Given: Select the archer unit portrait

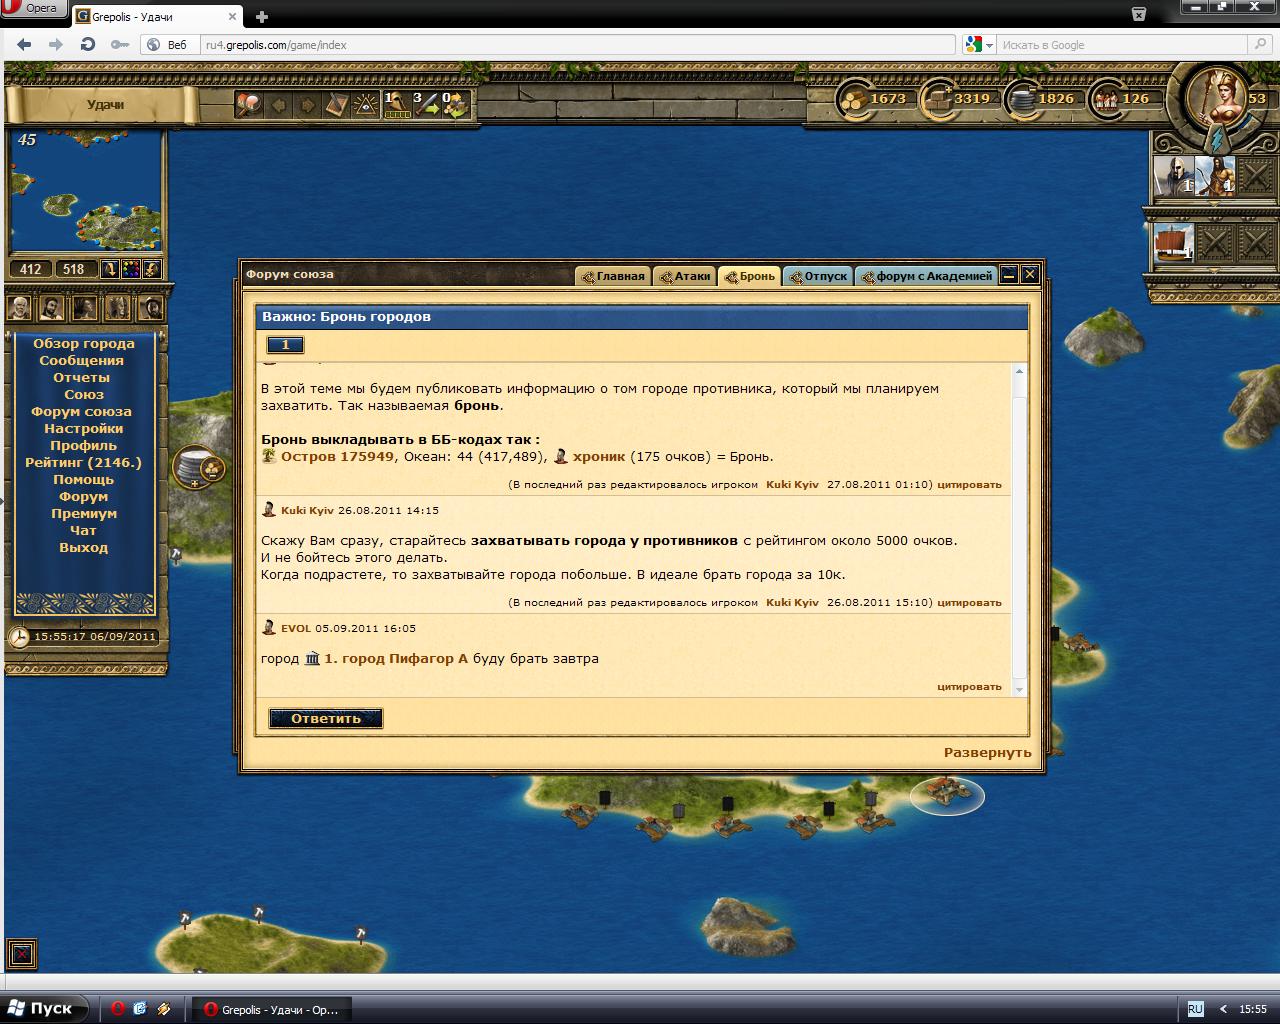Looking at the screenshot, I should click(x=1215, y=177).
